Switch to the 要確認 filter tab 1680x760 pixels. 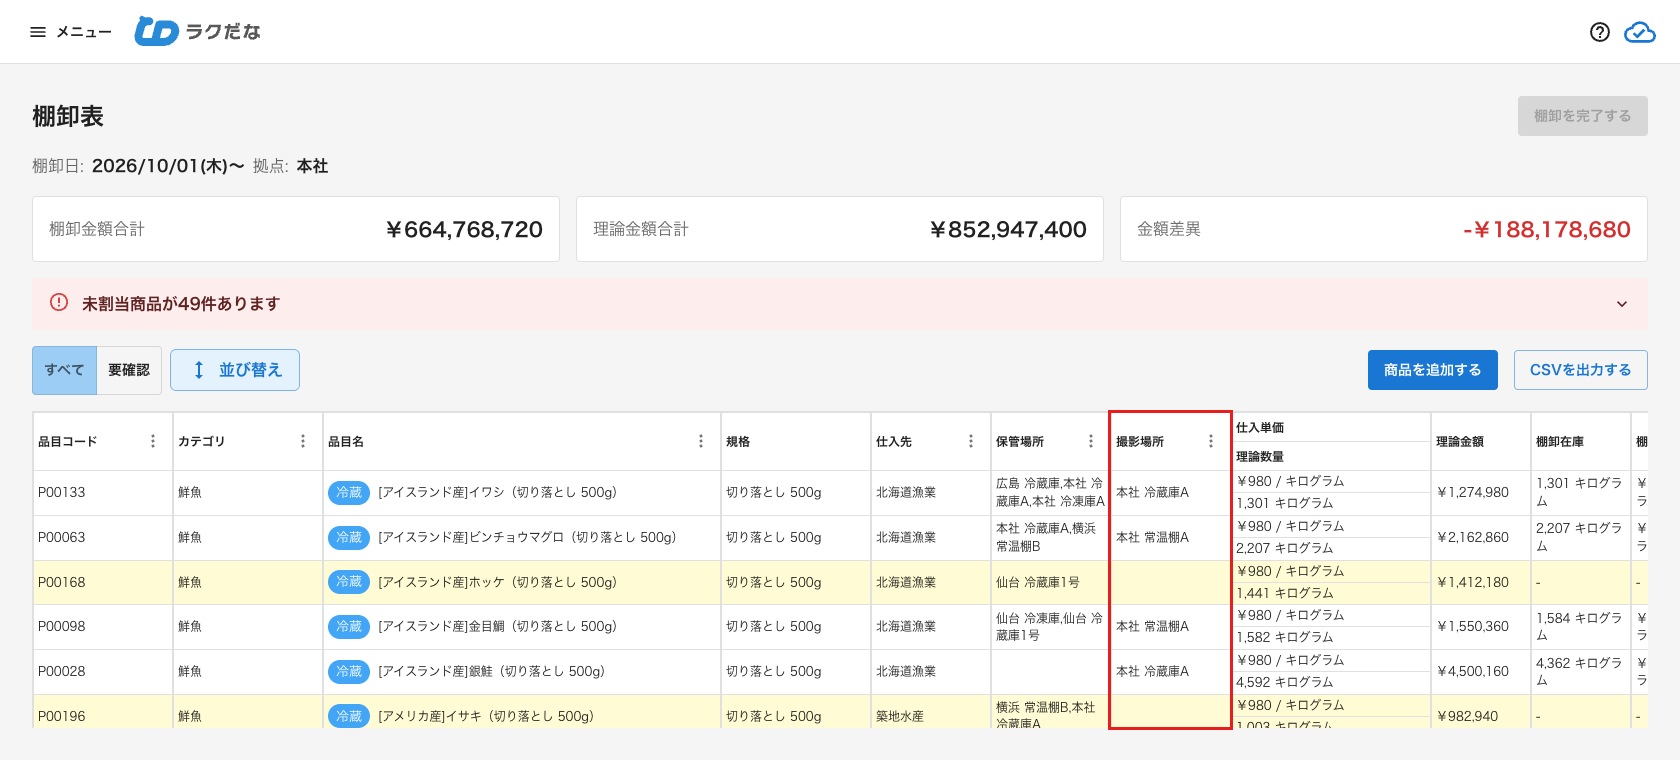click(129, 370)
